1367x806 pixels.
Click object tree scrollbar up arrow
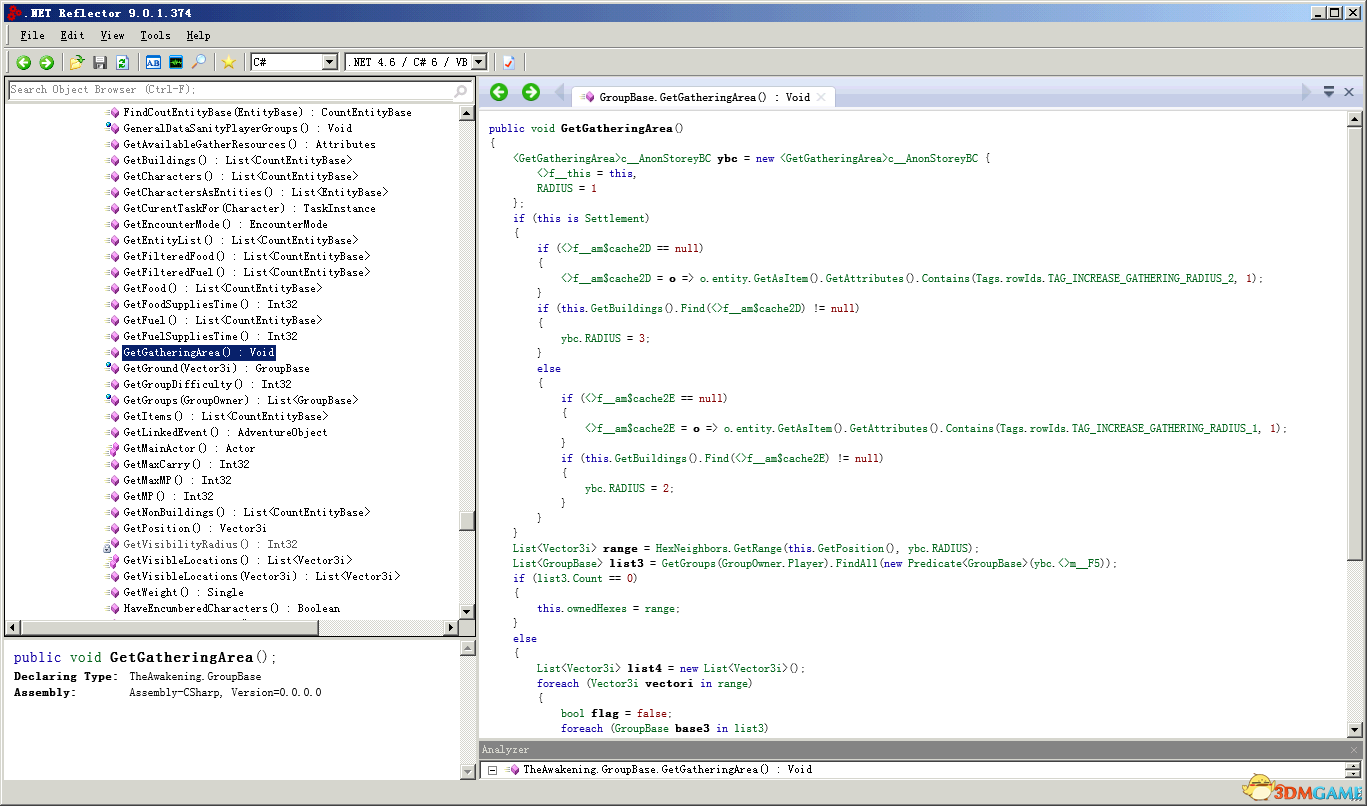(466, 113)
